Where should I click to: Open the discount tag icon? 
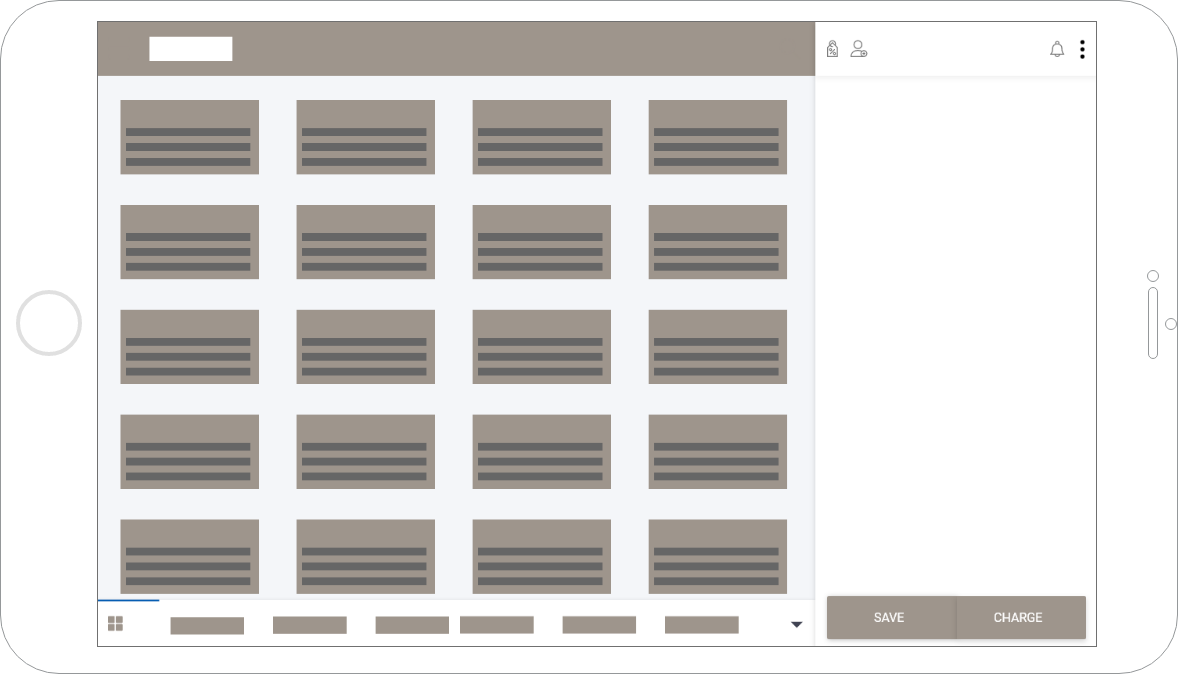[x=832, y=49]
